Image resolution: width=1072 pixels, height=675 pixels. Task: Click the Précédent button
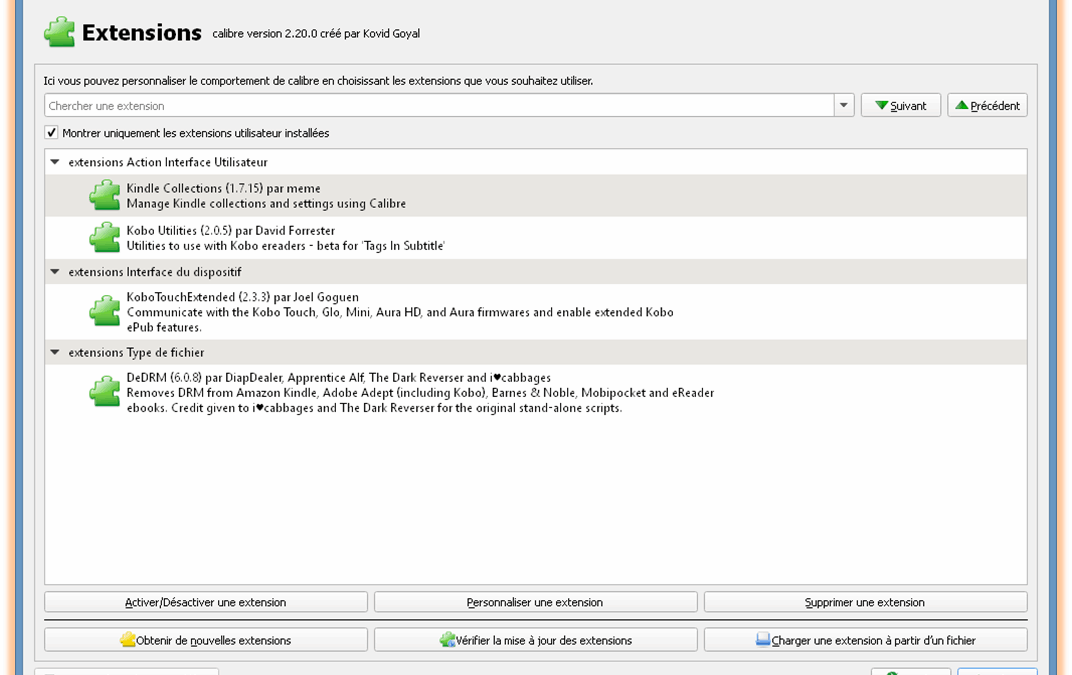pos(987,105)
